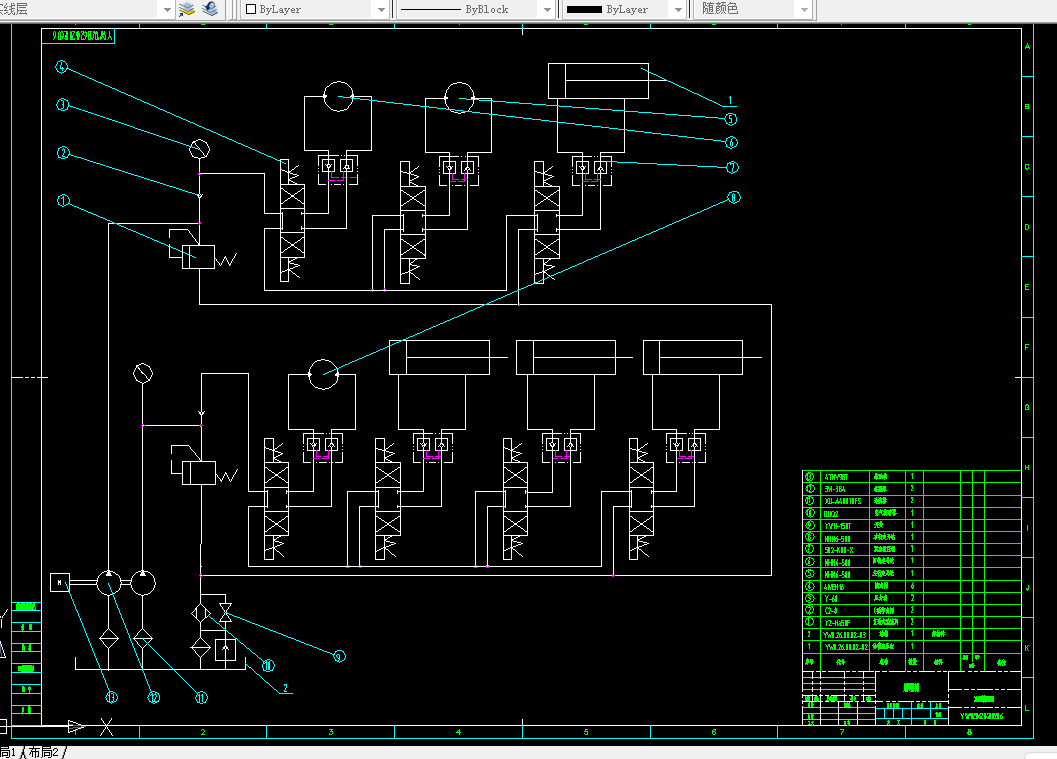
Task: Select the shut-off valve bowtie symbol
Action: pos(225,612)
